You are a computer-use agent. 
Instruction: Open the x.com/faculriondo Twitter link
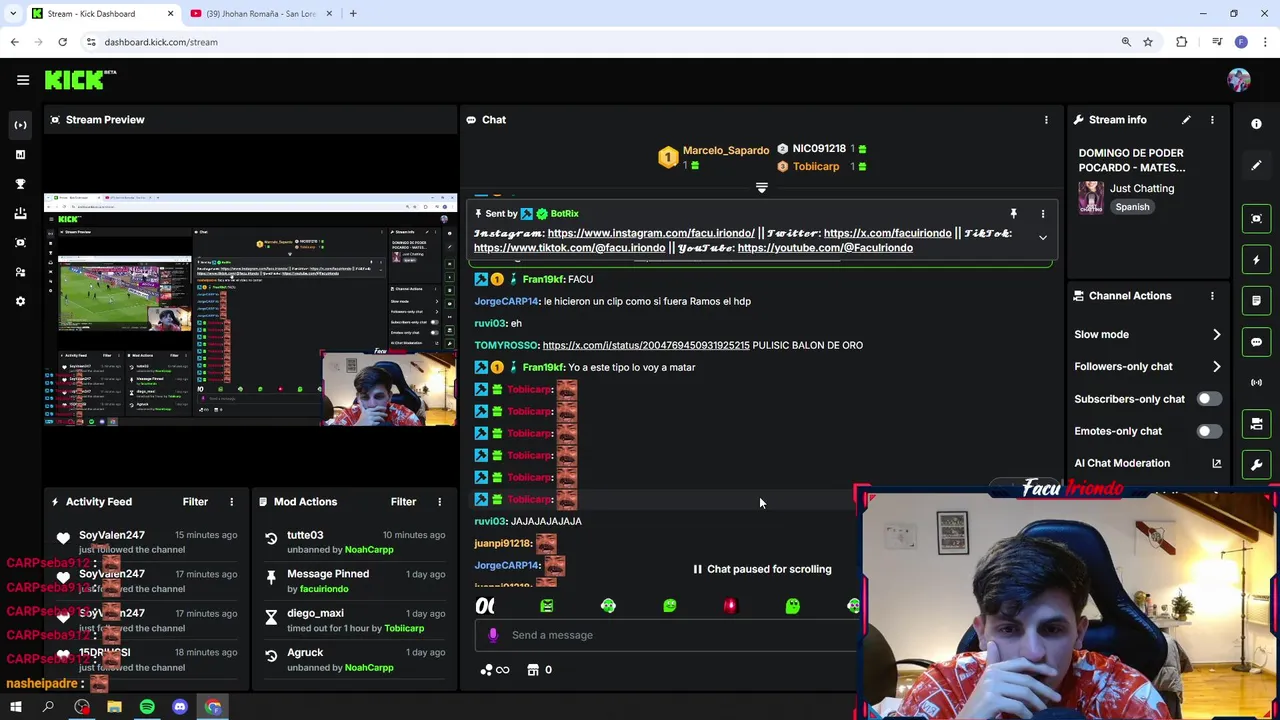click(887, 233)
